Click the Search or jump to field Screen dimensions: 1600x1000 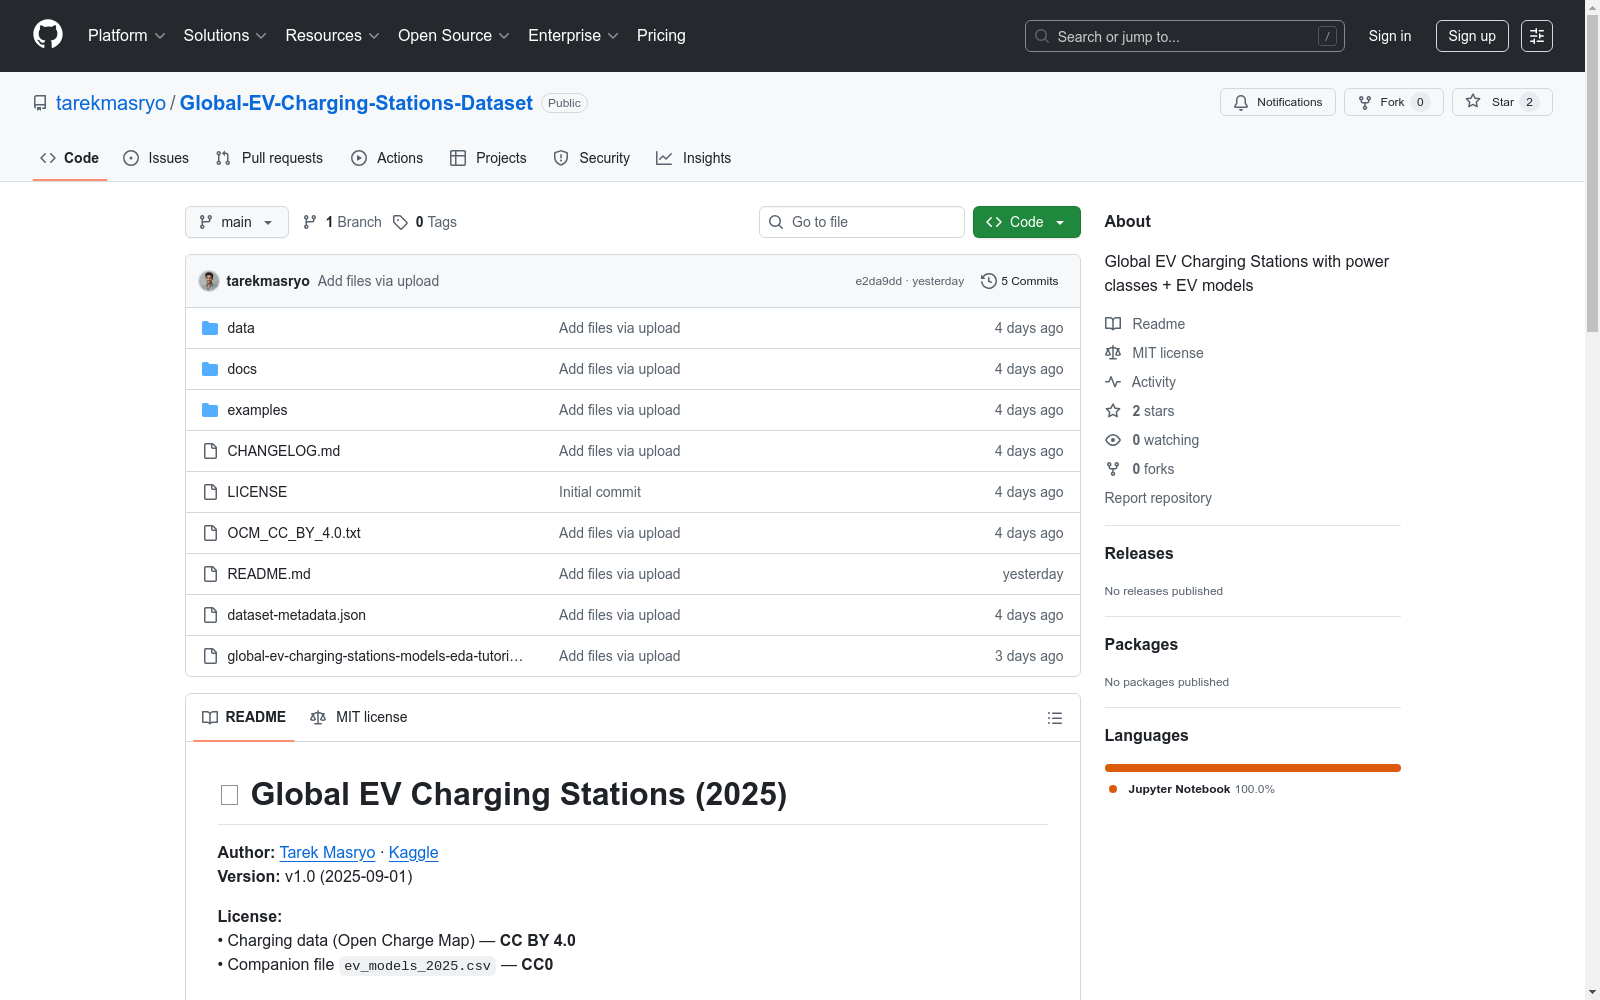pyautogui.click(x=1185, y=36)
